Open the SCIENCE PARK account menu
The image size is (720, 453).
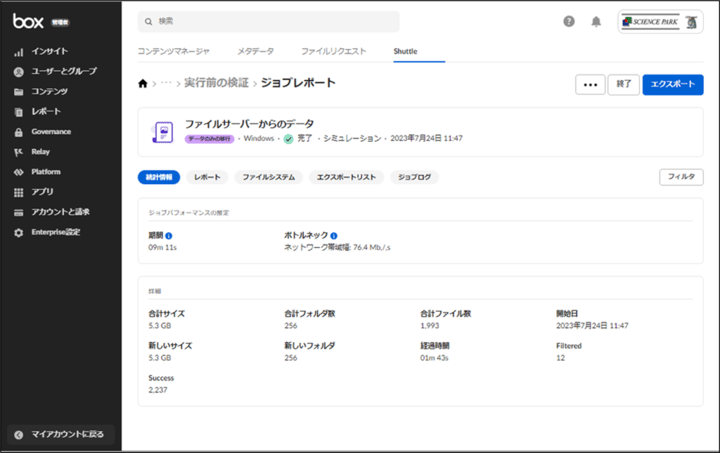click(x=660, y=21)
